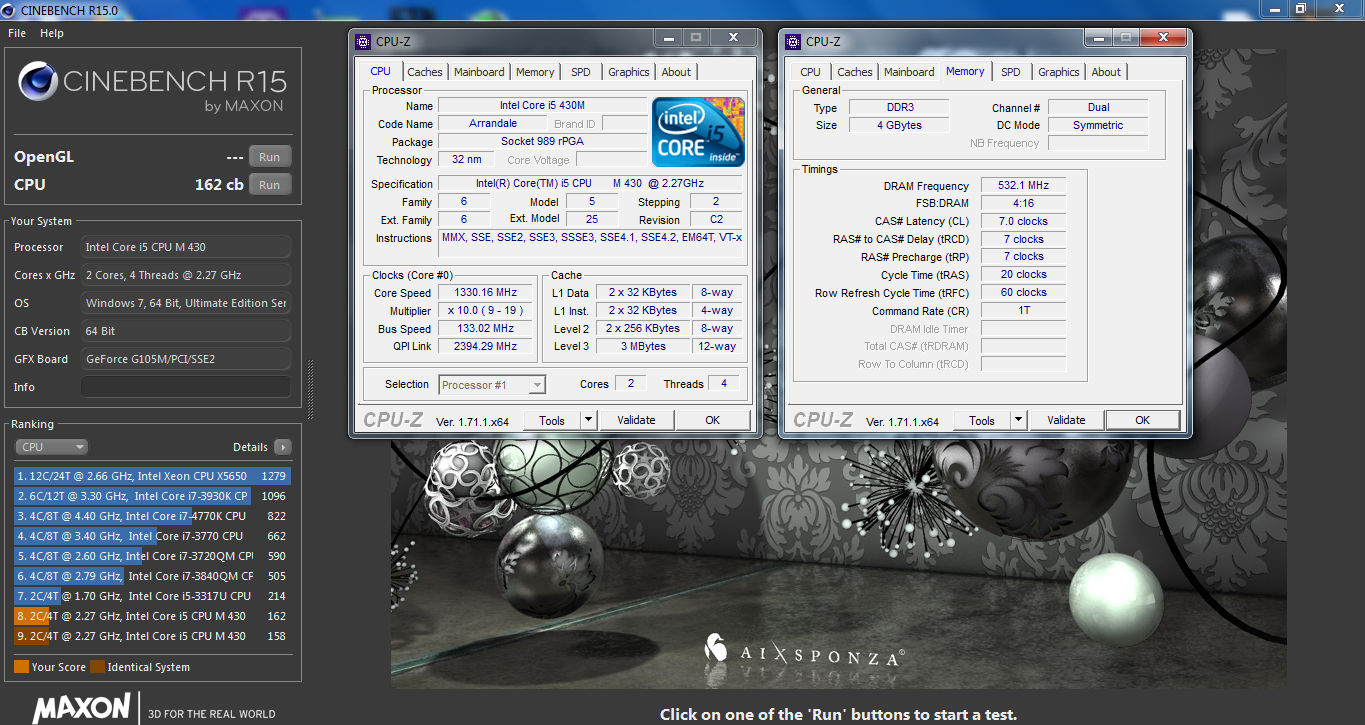The height and width of the screenshot is (725, 1365).
Task: Minimize the Cinebench main window
Action: coord(1273,8)
